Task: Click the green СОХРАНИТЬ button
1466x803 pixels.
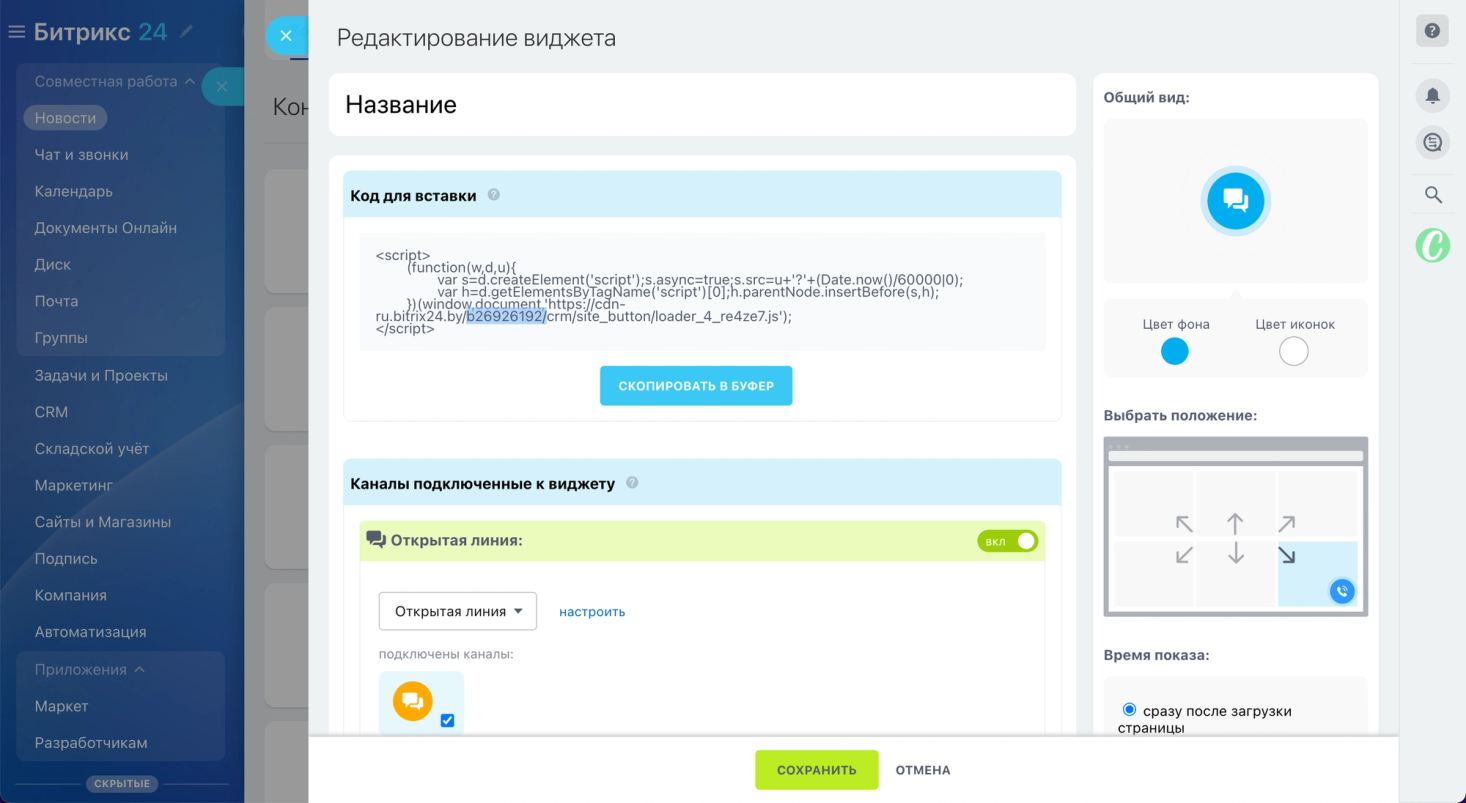Action: (816, 770)
